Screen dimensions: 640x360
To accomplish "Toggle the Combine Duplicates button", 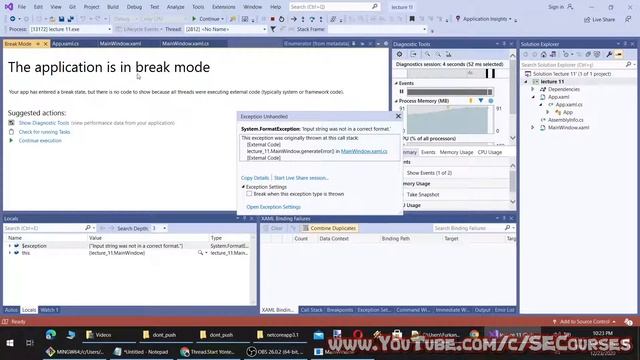I will [329, 228].
